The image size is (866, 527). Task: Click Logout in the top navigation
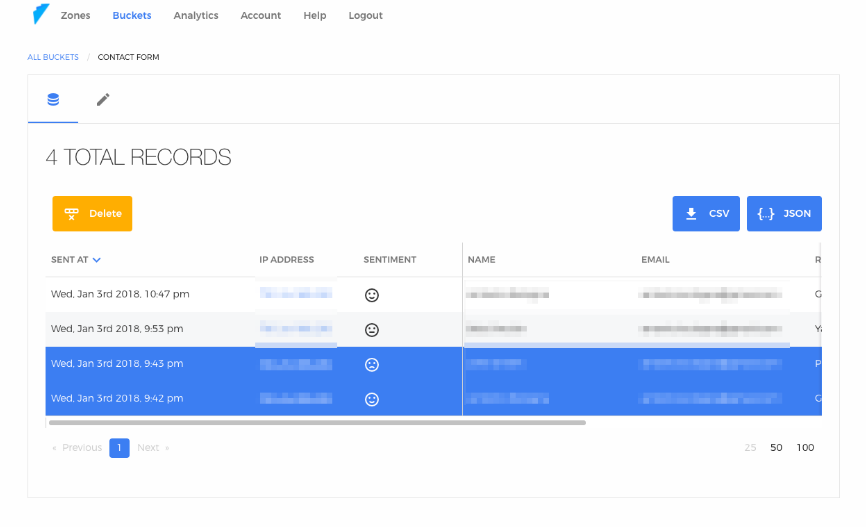tap(365, 16)
